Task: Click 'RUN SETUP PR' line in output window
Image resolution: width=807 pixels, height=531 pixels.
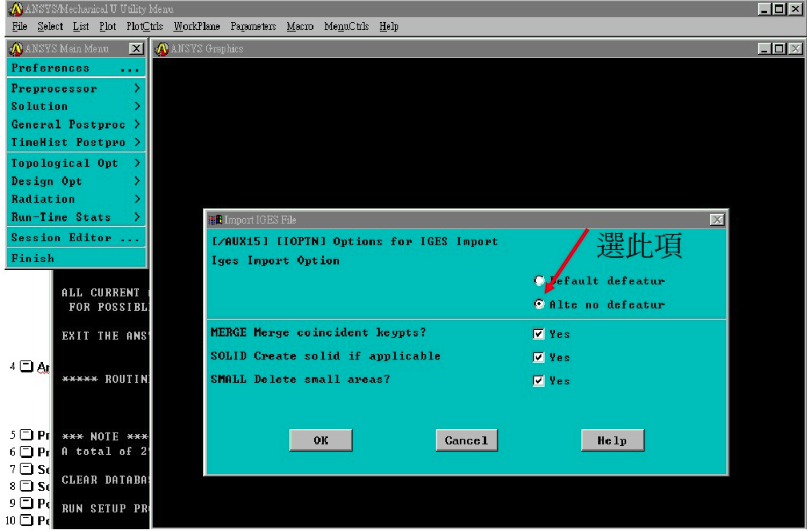Action: click(x=105, y=508)
